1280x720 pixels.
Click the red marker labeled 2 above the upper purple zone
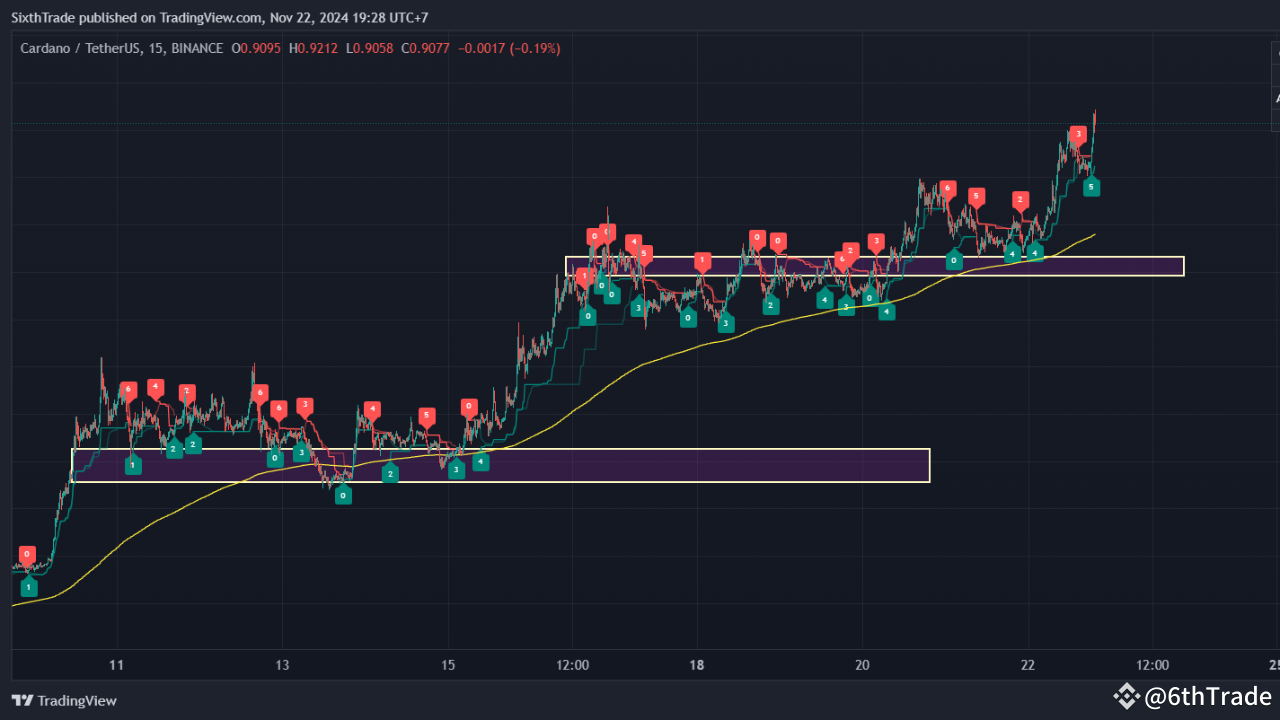[849, 250]
